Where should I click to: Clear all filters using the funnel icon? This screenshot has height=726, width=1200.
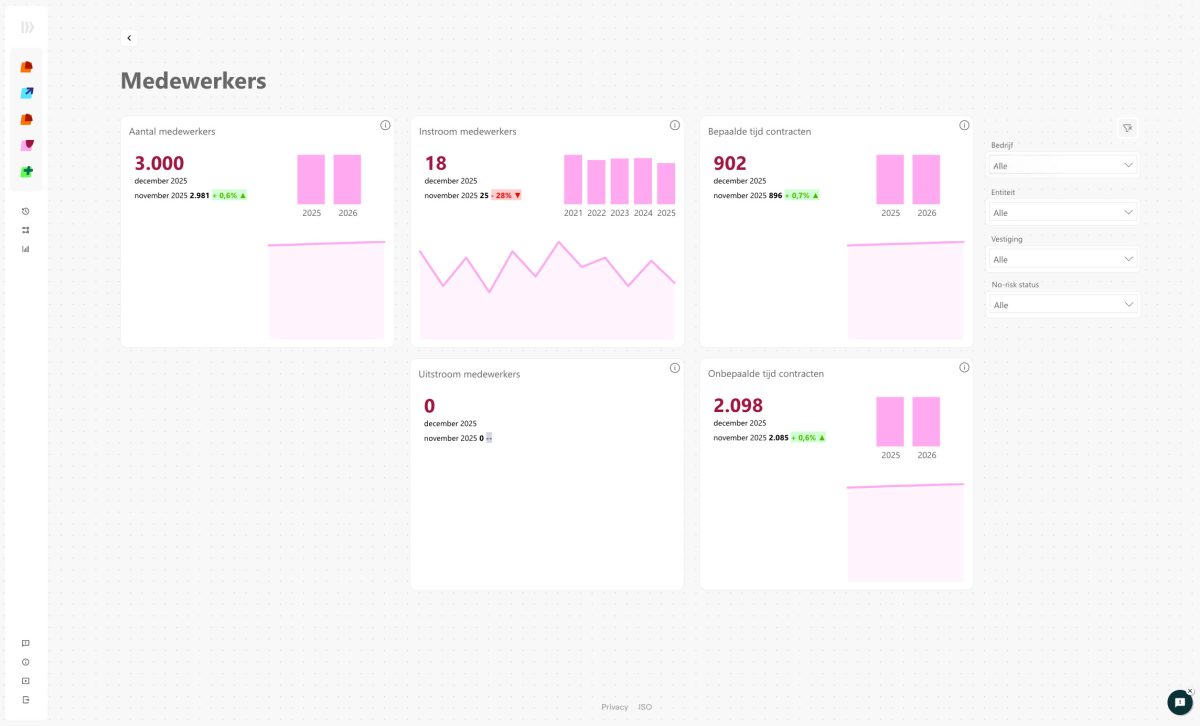pos(1127,128)
